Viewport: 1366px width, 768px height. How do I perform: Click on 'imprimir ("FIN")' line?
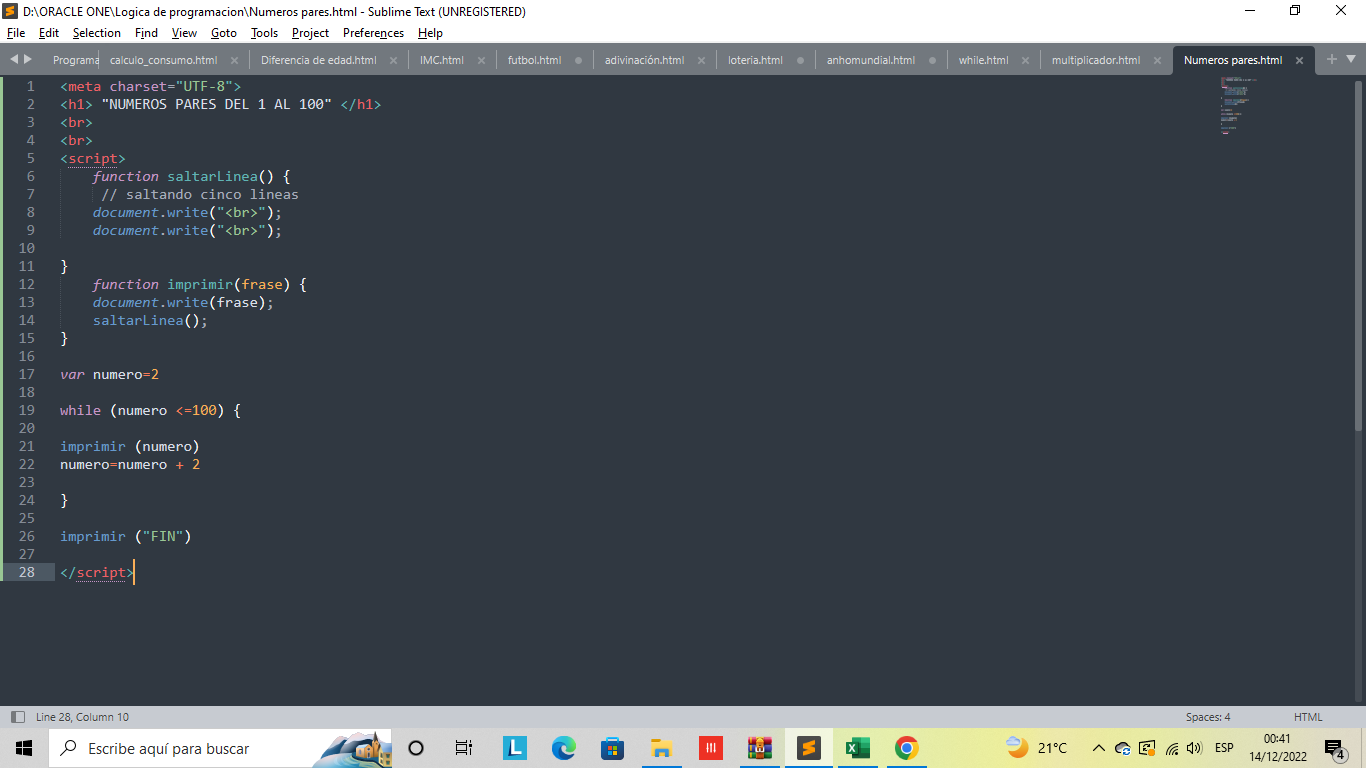125,536
